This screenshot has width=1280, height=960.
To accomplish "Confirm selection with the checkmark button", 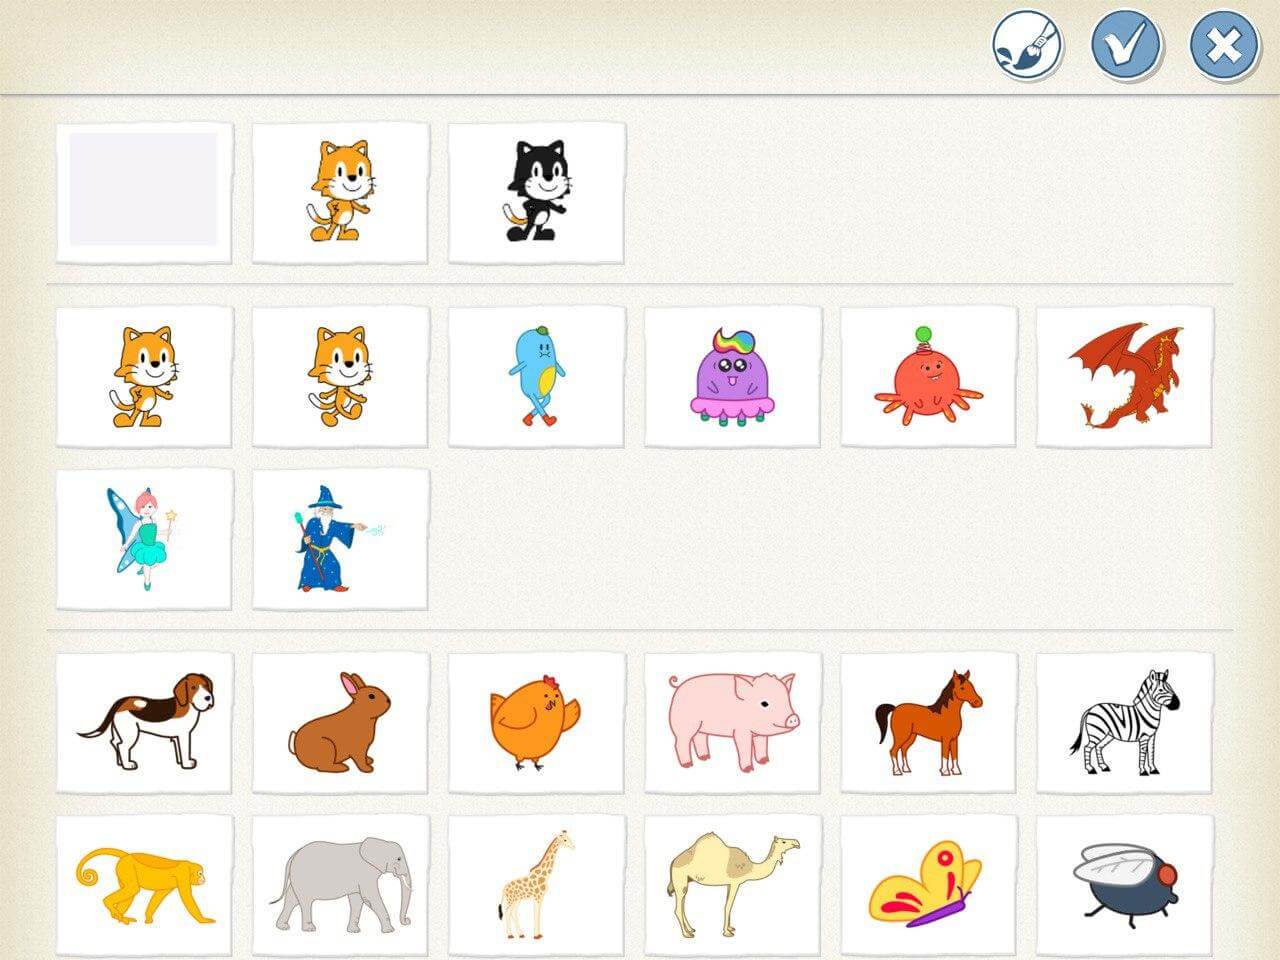I will tap(1126, 45).
